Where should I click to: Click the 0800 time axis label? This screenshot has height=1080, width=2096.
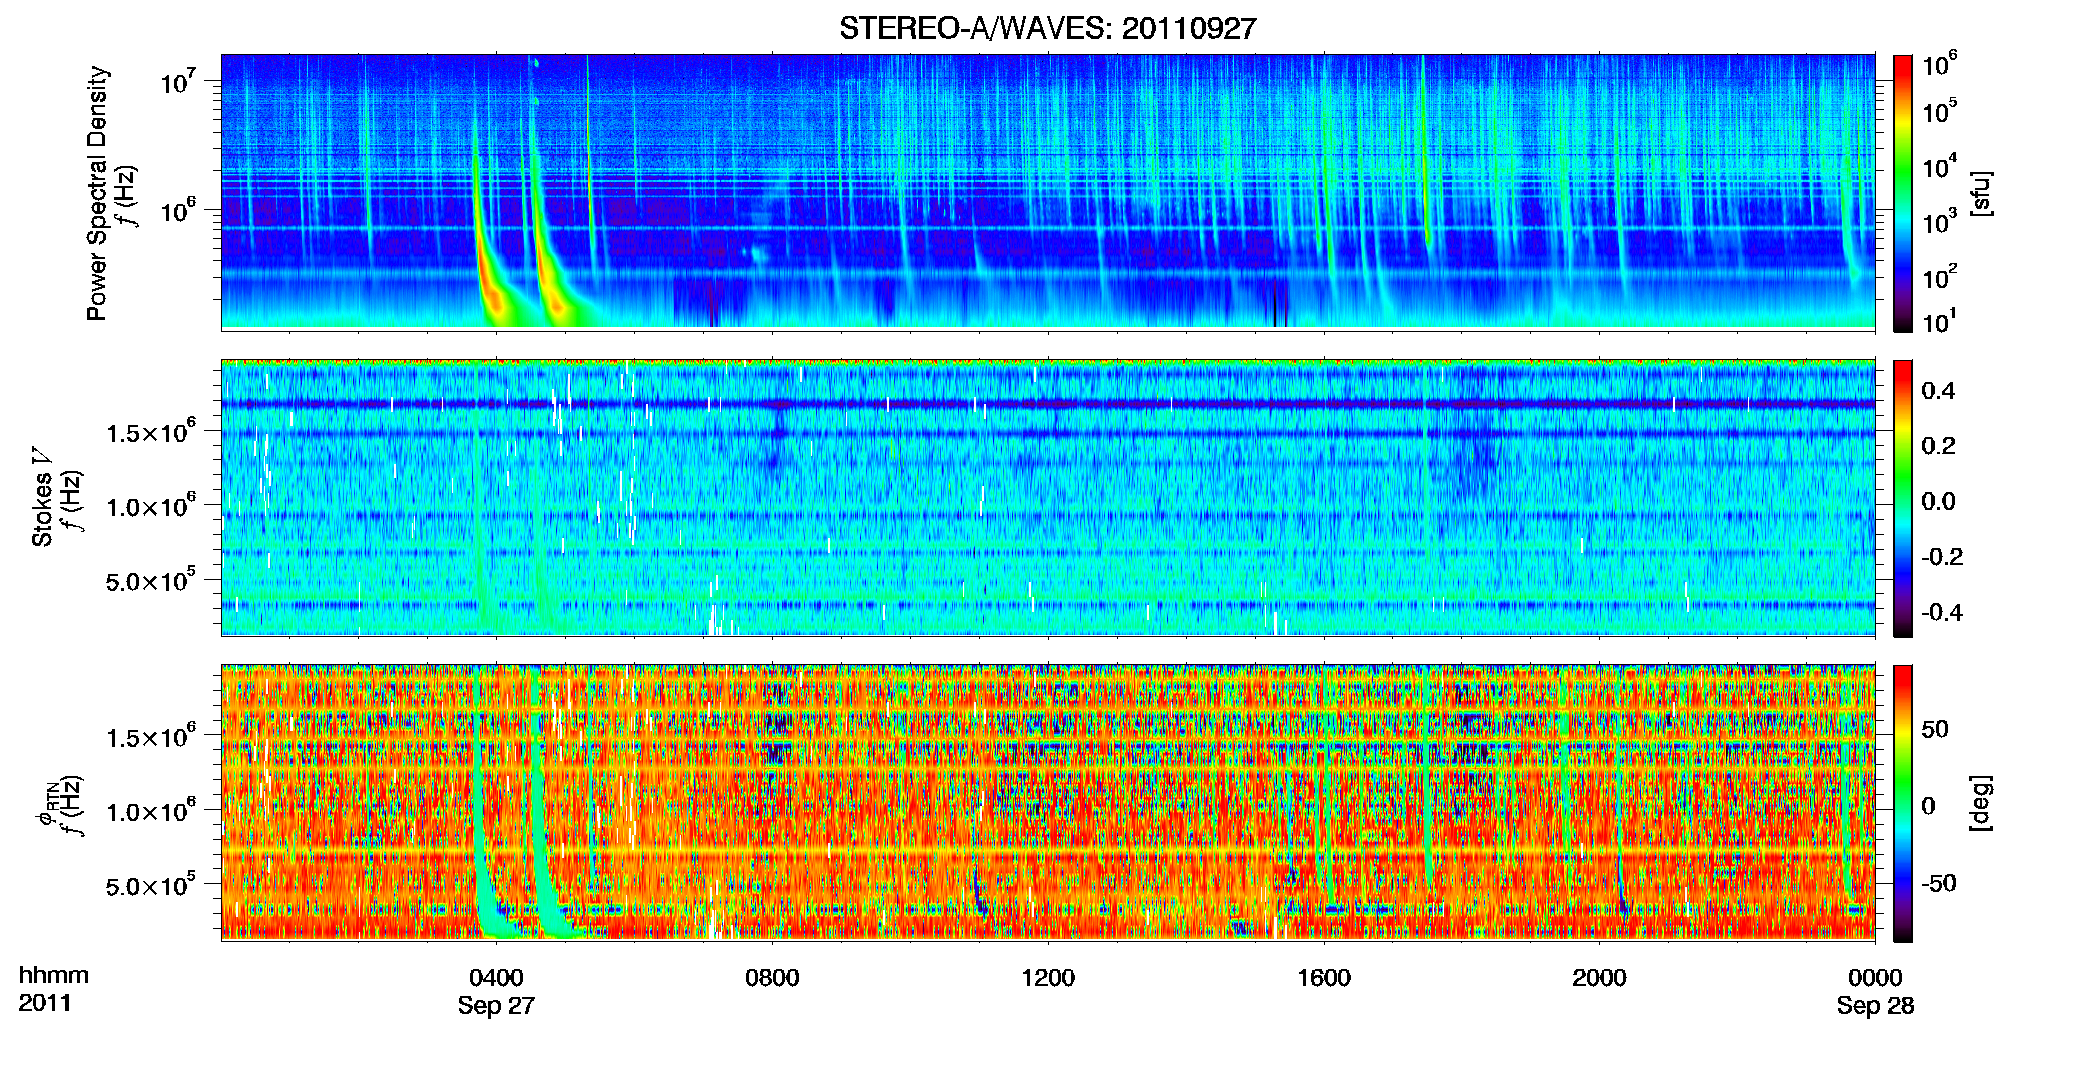tap(772, 977)
